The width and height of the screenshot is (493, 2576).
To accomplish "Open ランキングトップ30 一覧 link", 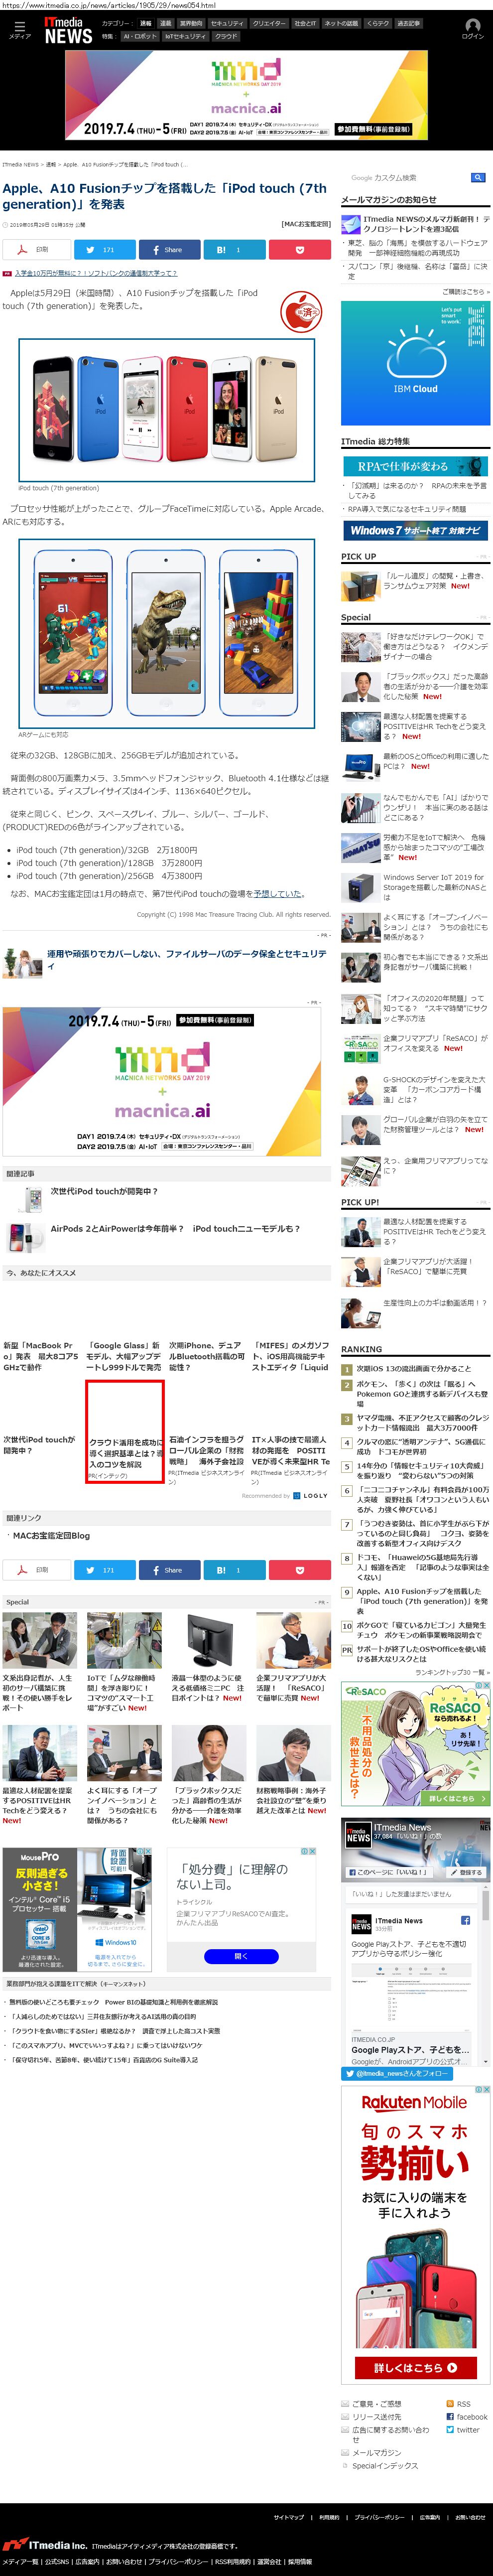I will pos(452,1671).
